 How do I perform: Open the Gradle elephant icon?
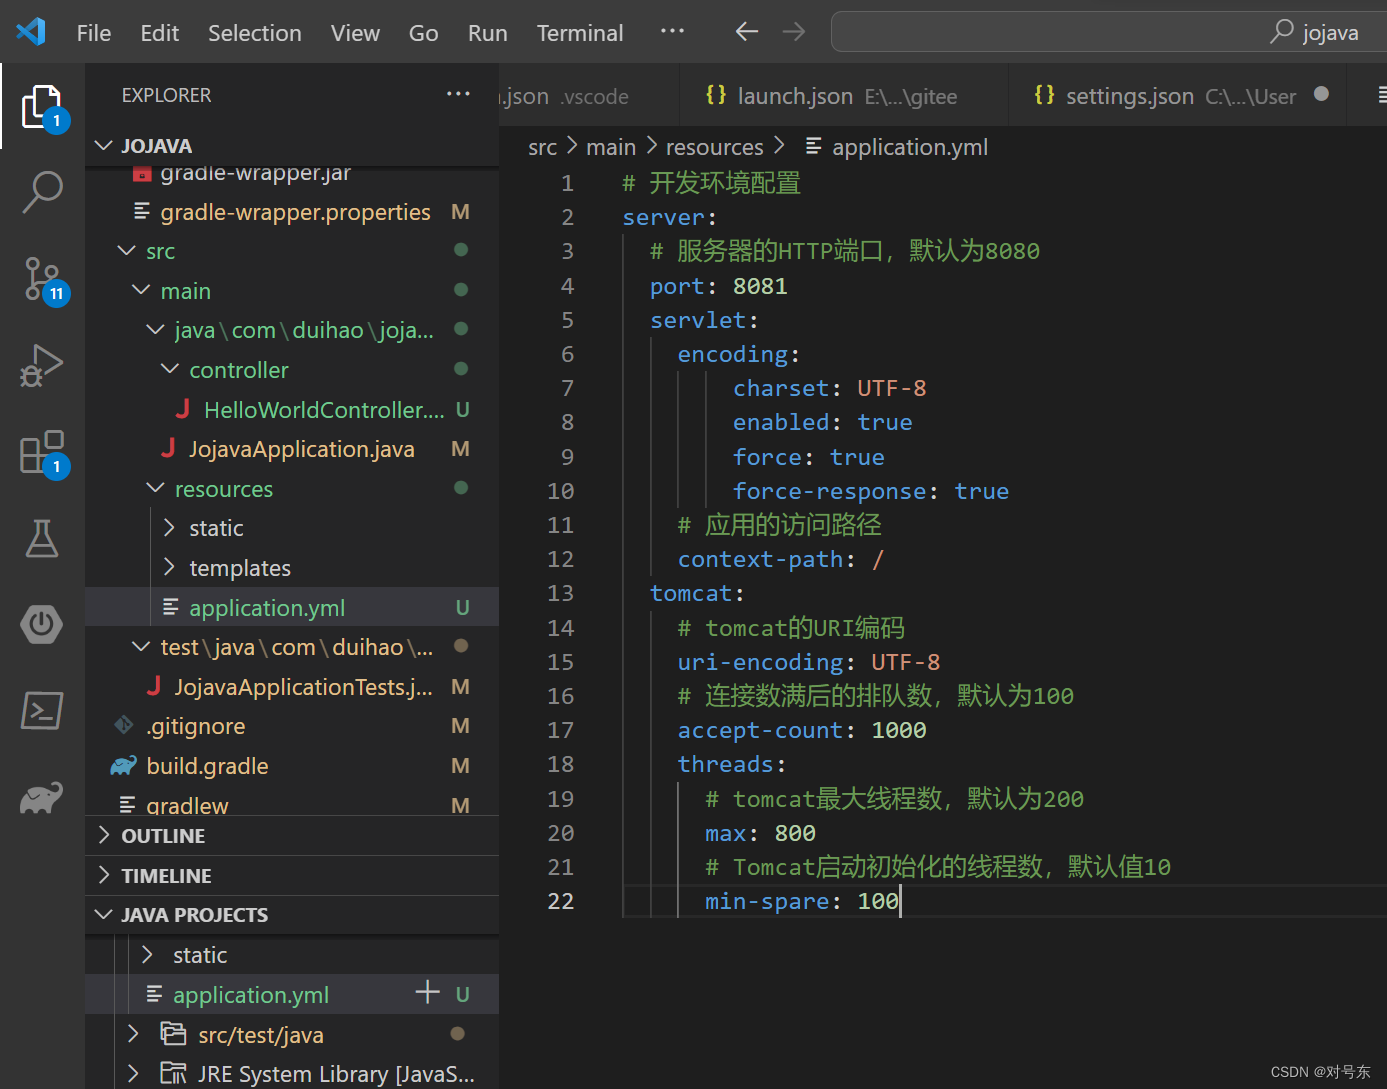click(x=42, y=797)
